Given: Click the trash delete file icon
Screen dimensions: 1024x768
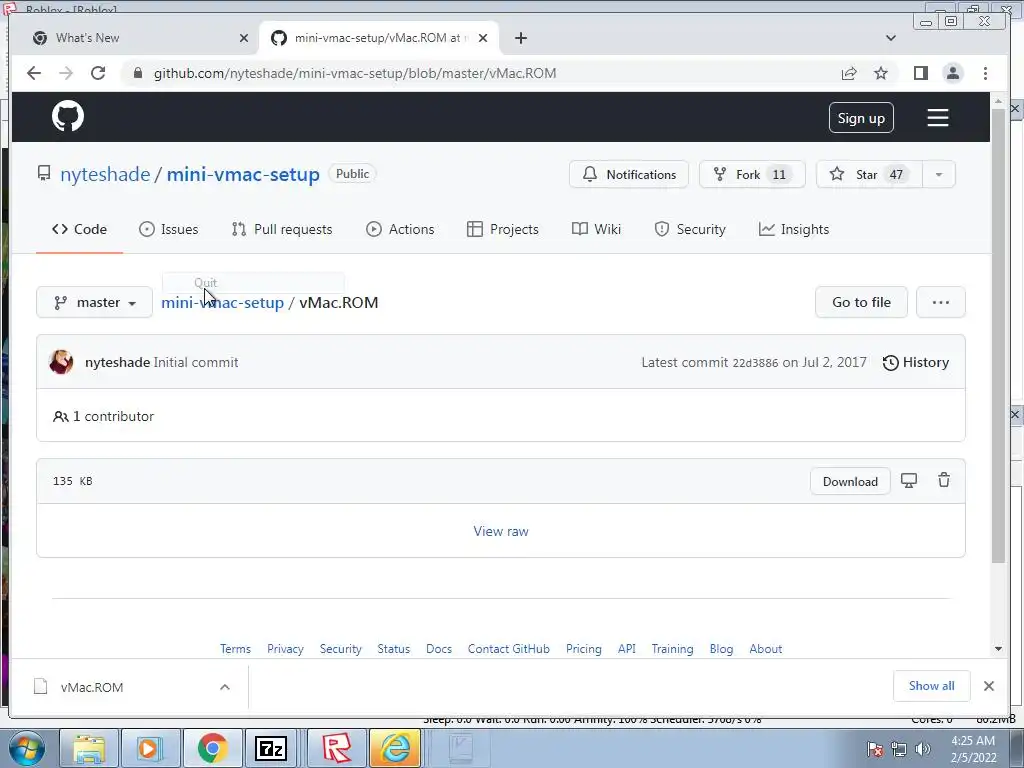Looking at the screenshot, I should click(x=944, y=481).
